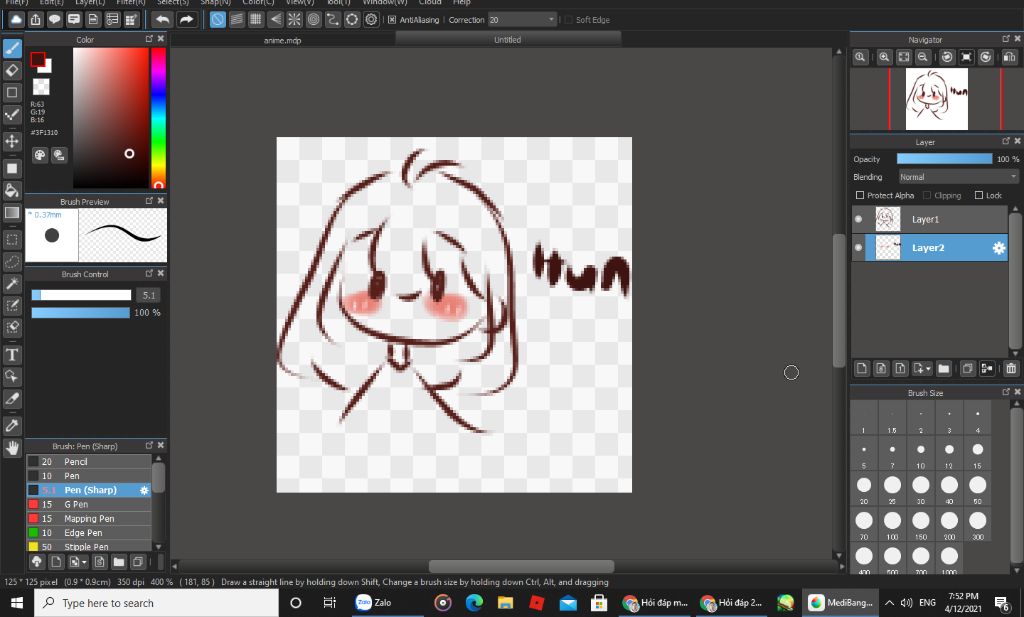Select the Divide tool
This screenshot has height=617, width=1024.
click(x=12, y=399)
